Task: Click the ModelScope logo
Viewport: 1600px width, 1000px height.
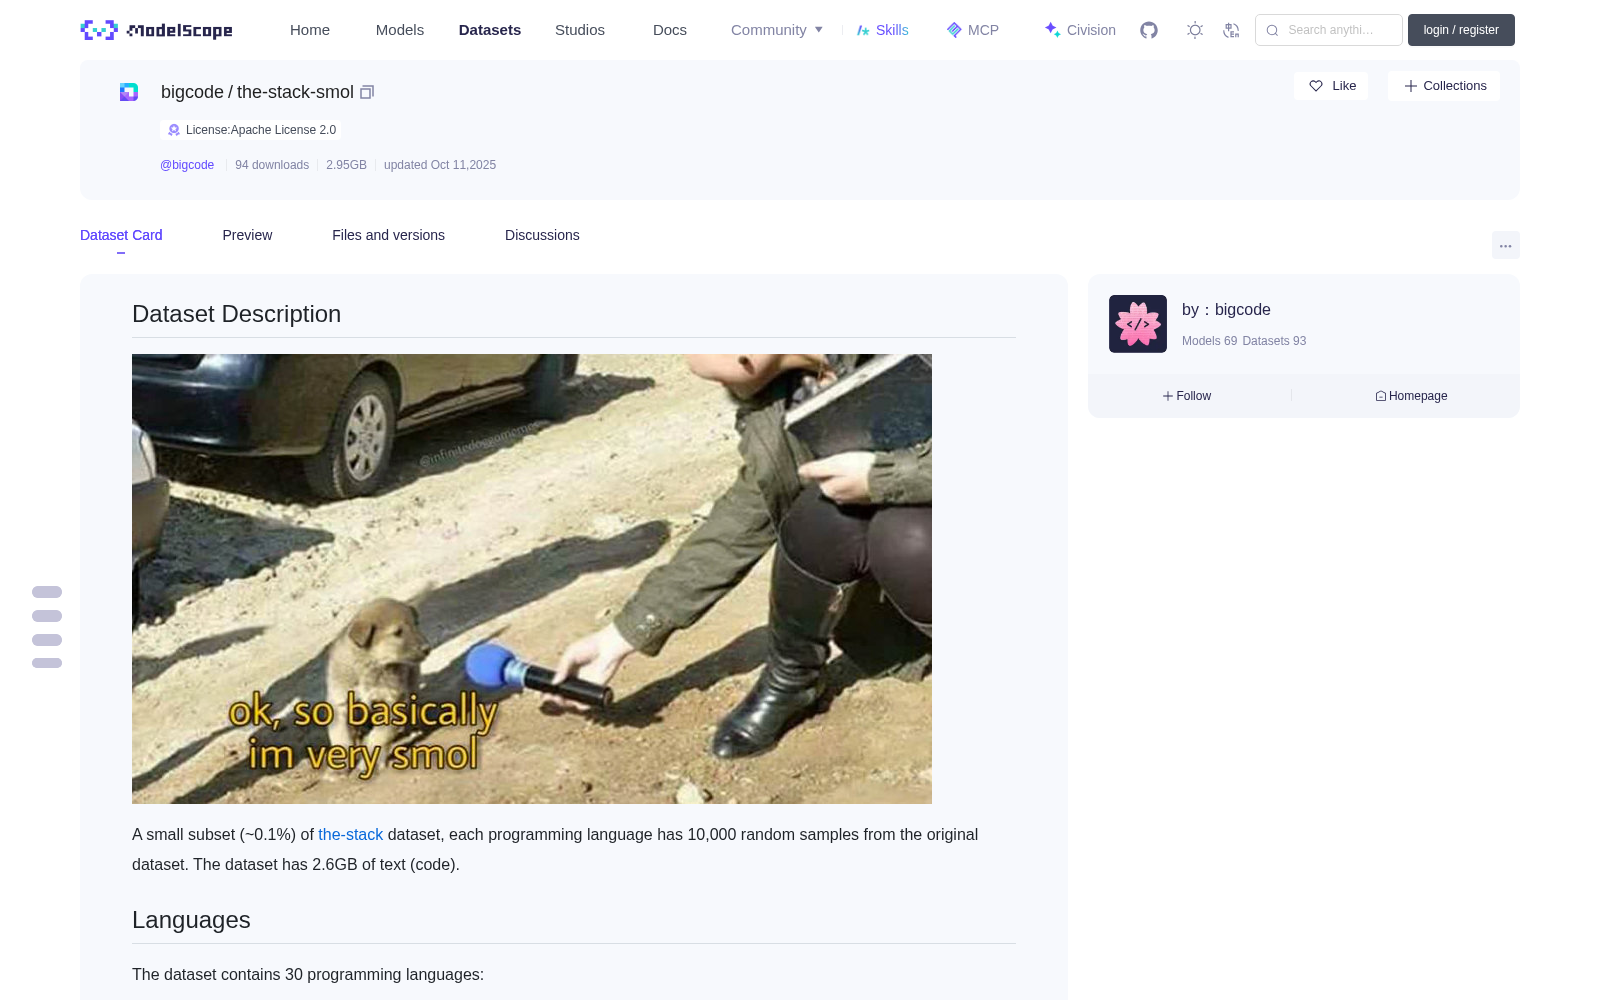Action: 156,30
